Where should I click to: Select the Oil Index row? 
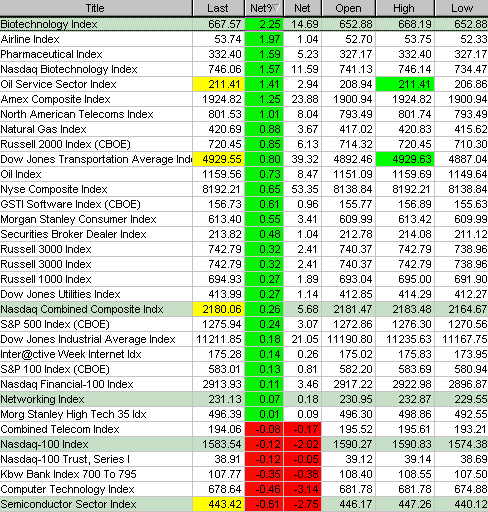point(244,174)
